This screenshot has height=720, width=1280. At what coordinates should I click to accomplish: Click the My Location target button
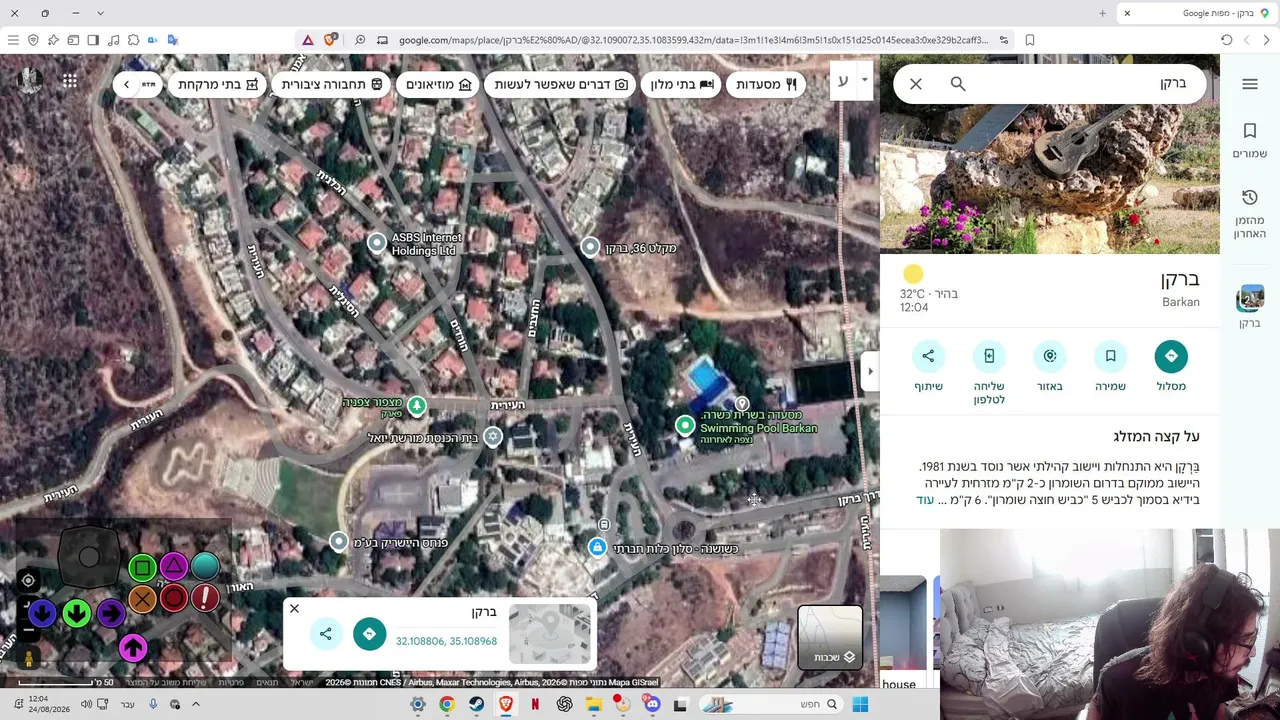28,581
